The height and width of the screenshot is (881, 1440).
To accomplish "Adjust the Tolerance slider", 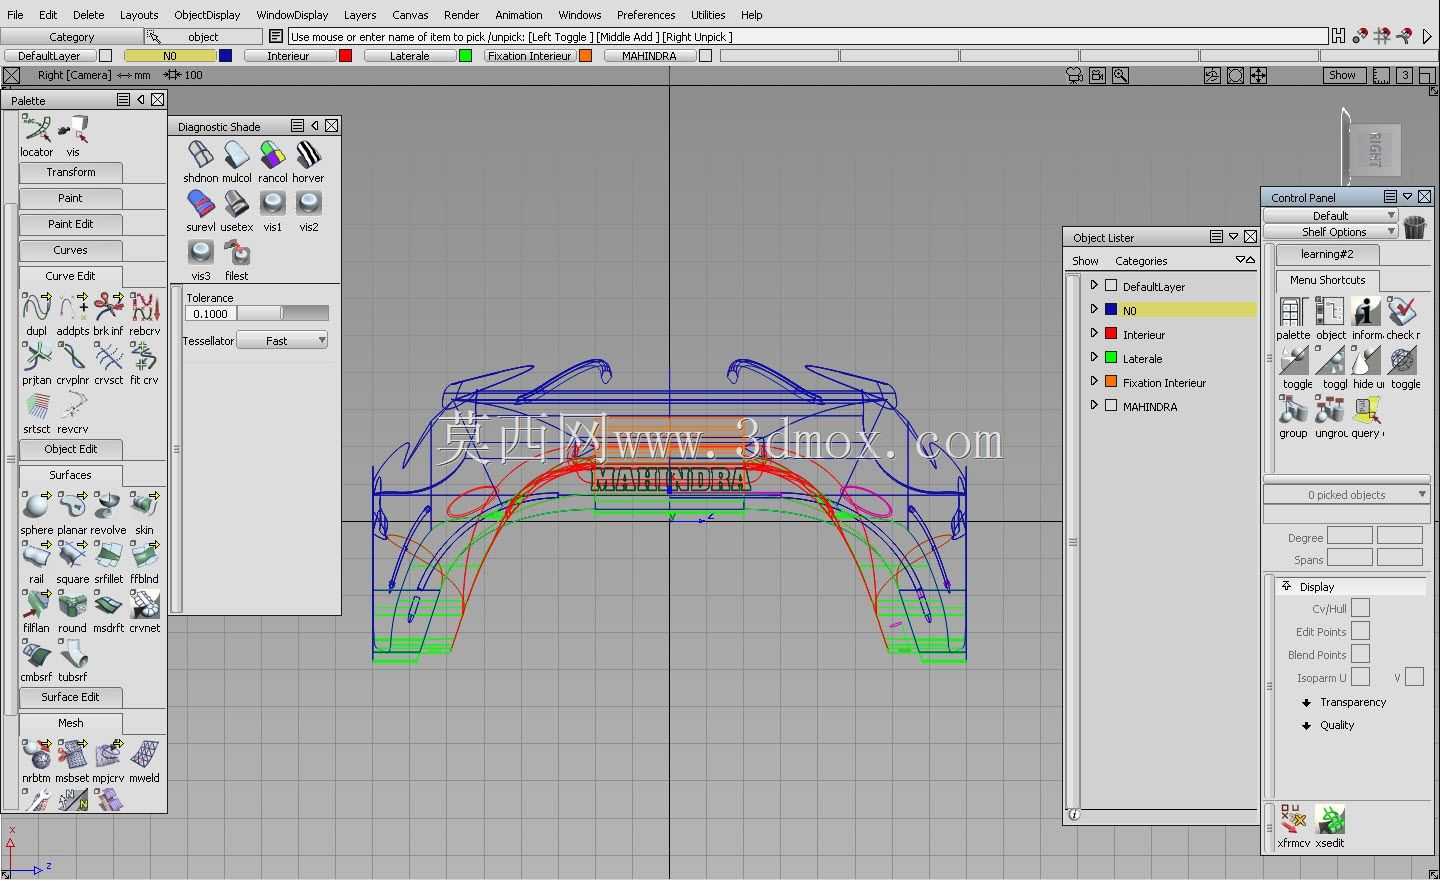I will point(283,314).
